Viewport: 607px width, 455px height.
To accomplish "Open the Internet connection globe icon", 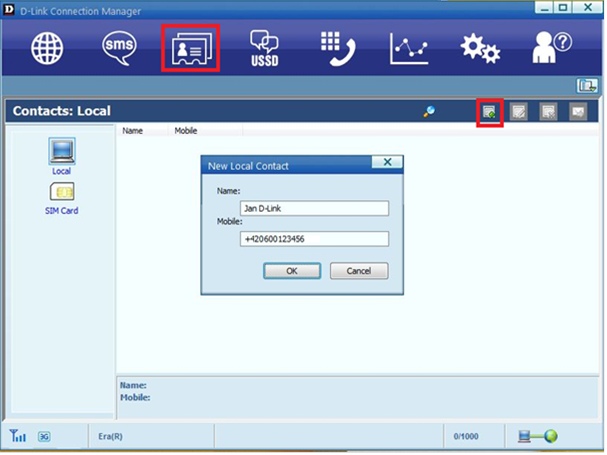I will 47,48.
